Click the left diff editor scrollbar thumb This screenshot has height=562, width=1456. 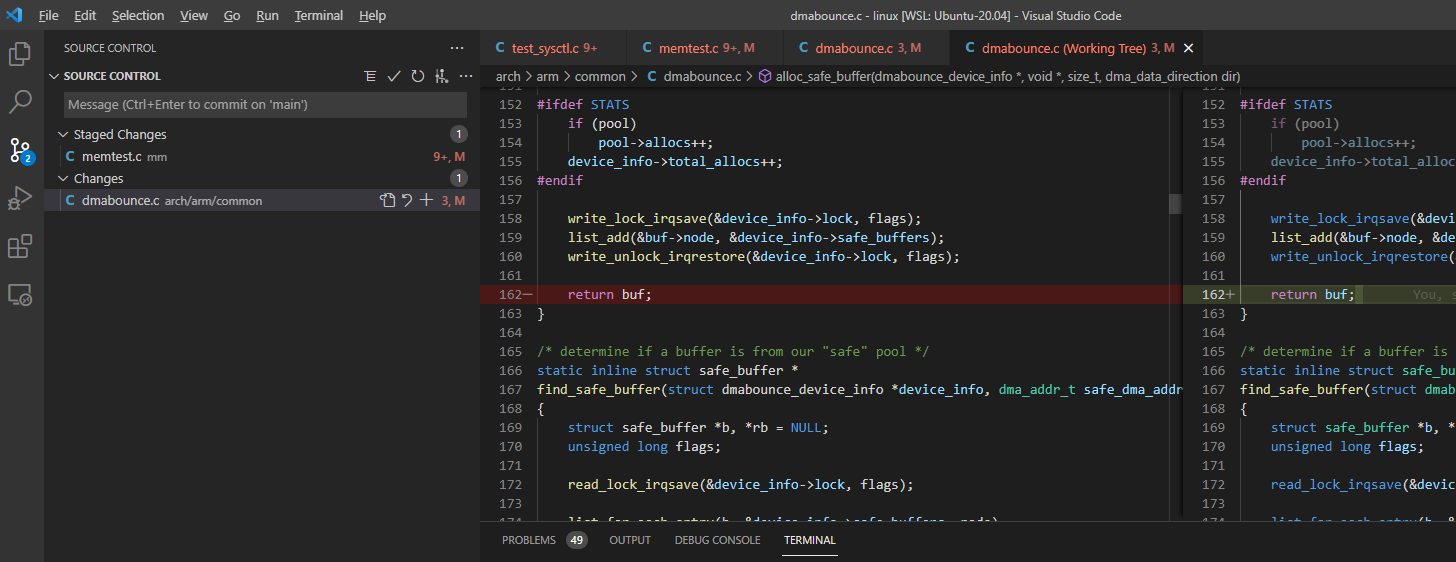tap(1175, 203)
